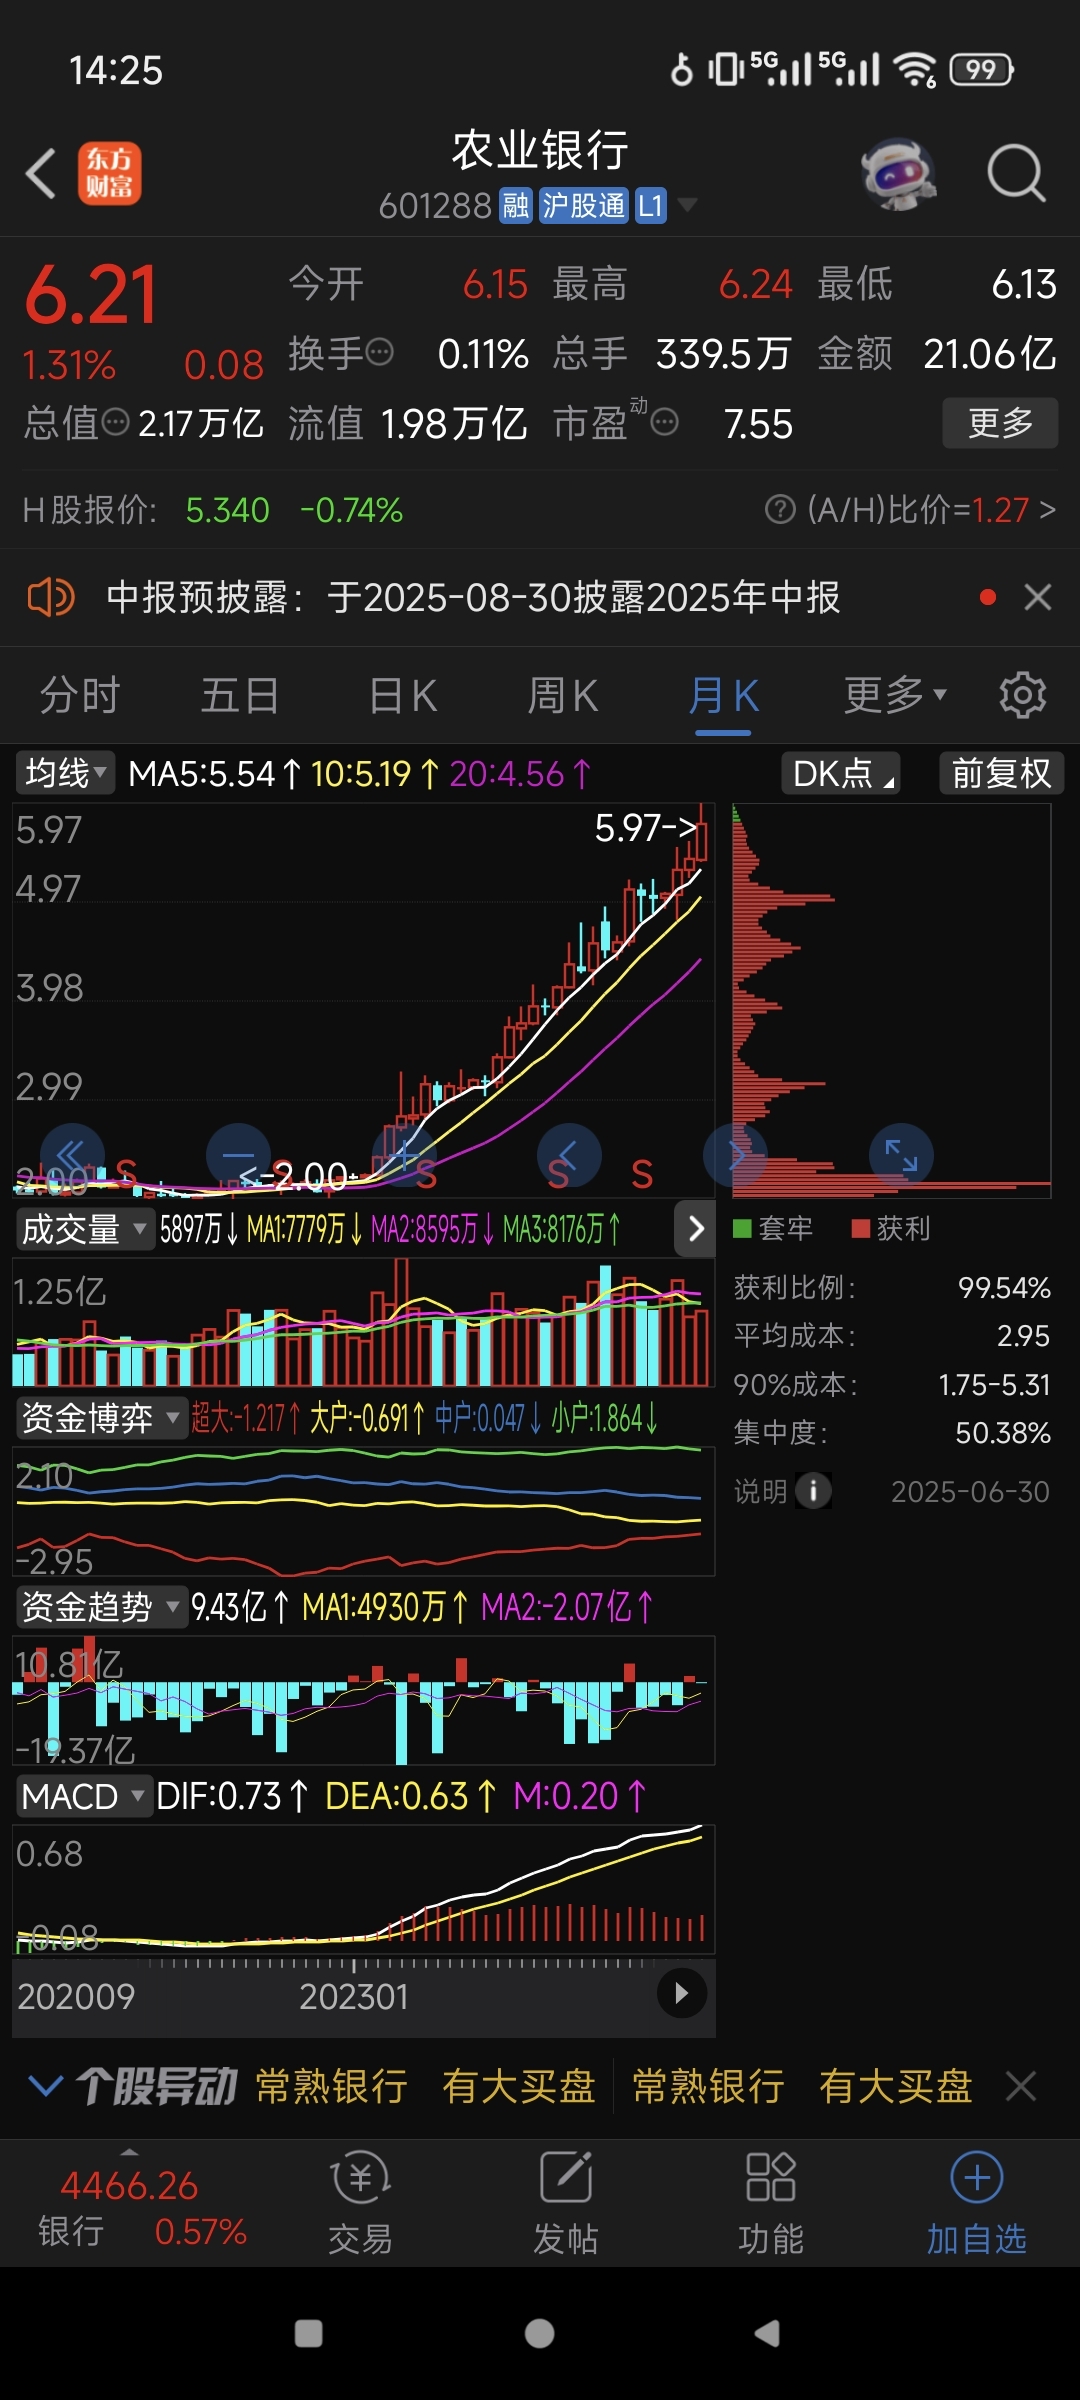This screenshot has width=1080, height=2400.
Task: Open chart settings gear
Action: point(1022,695)
